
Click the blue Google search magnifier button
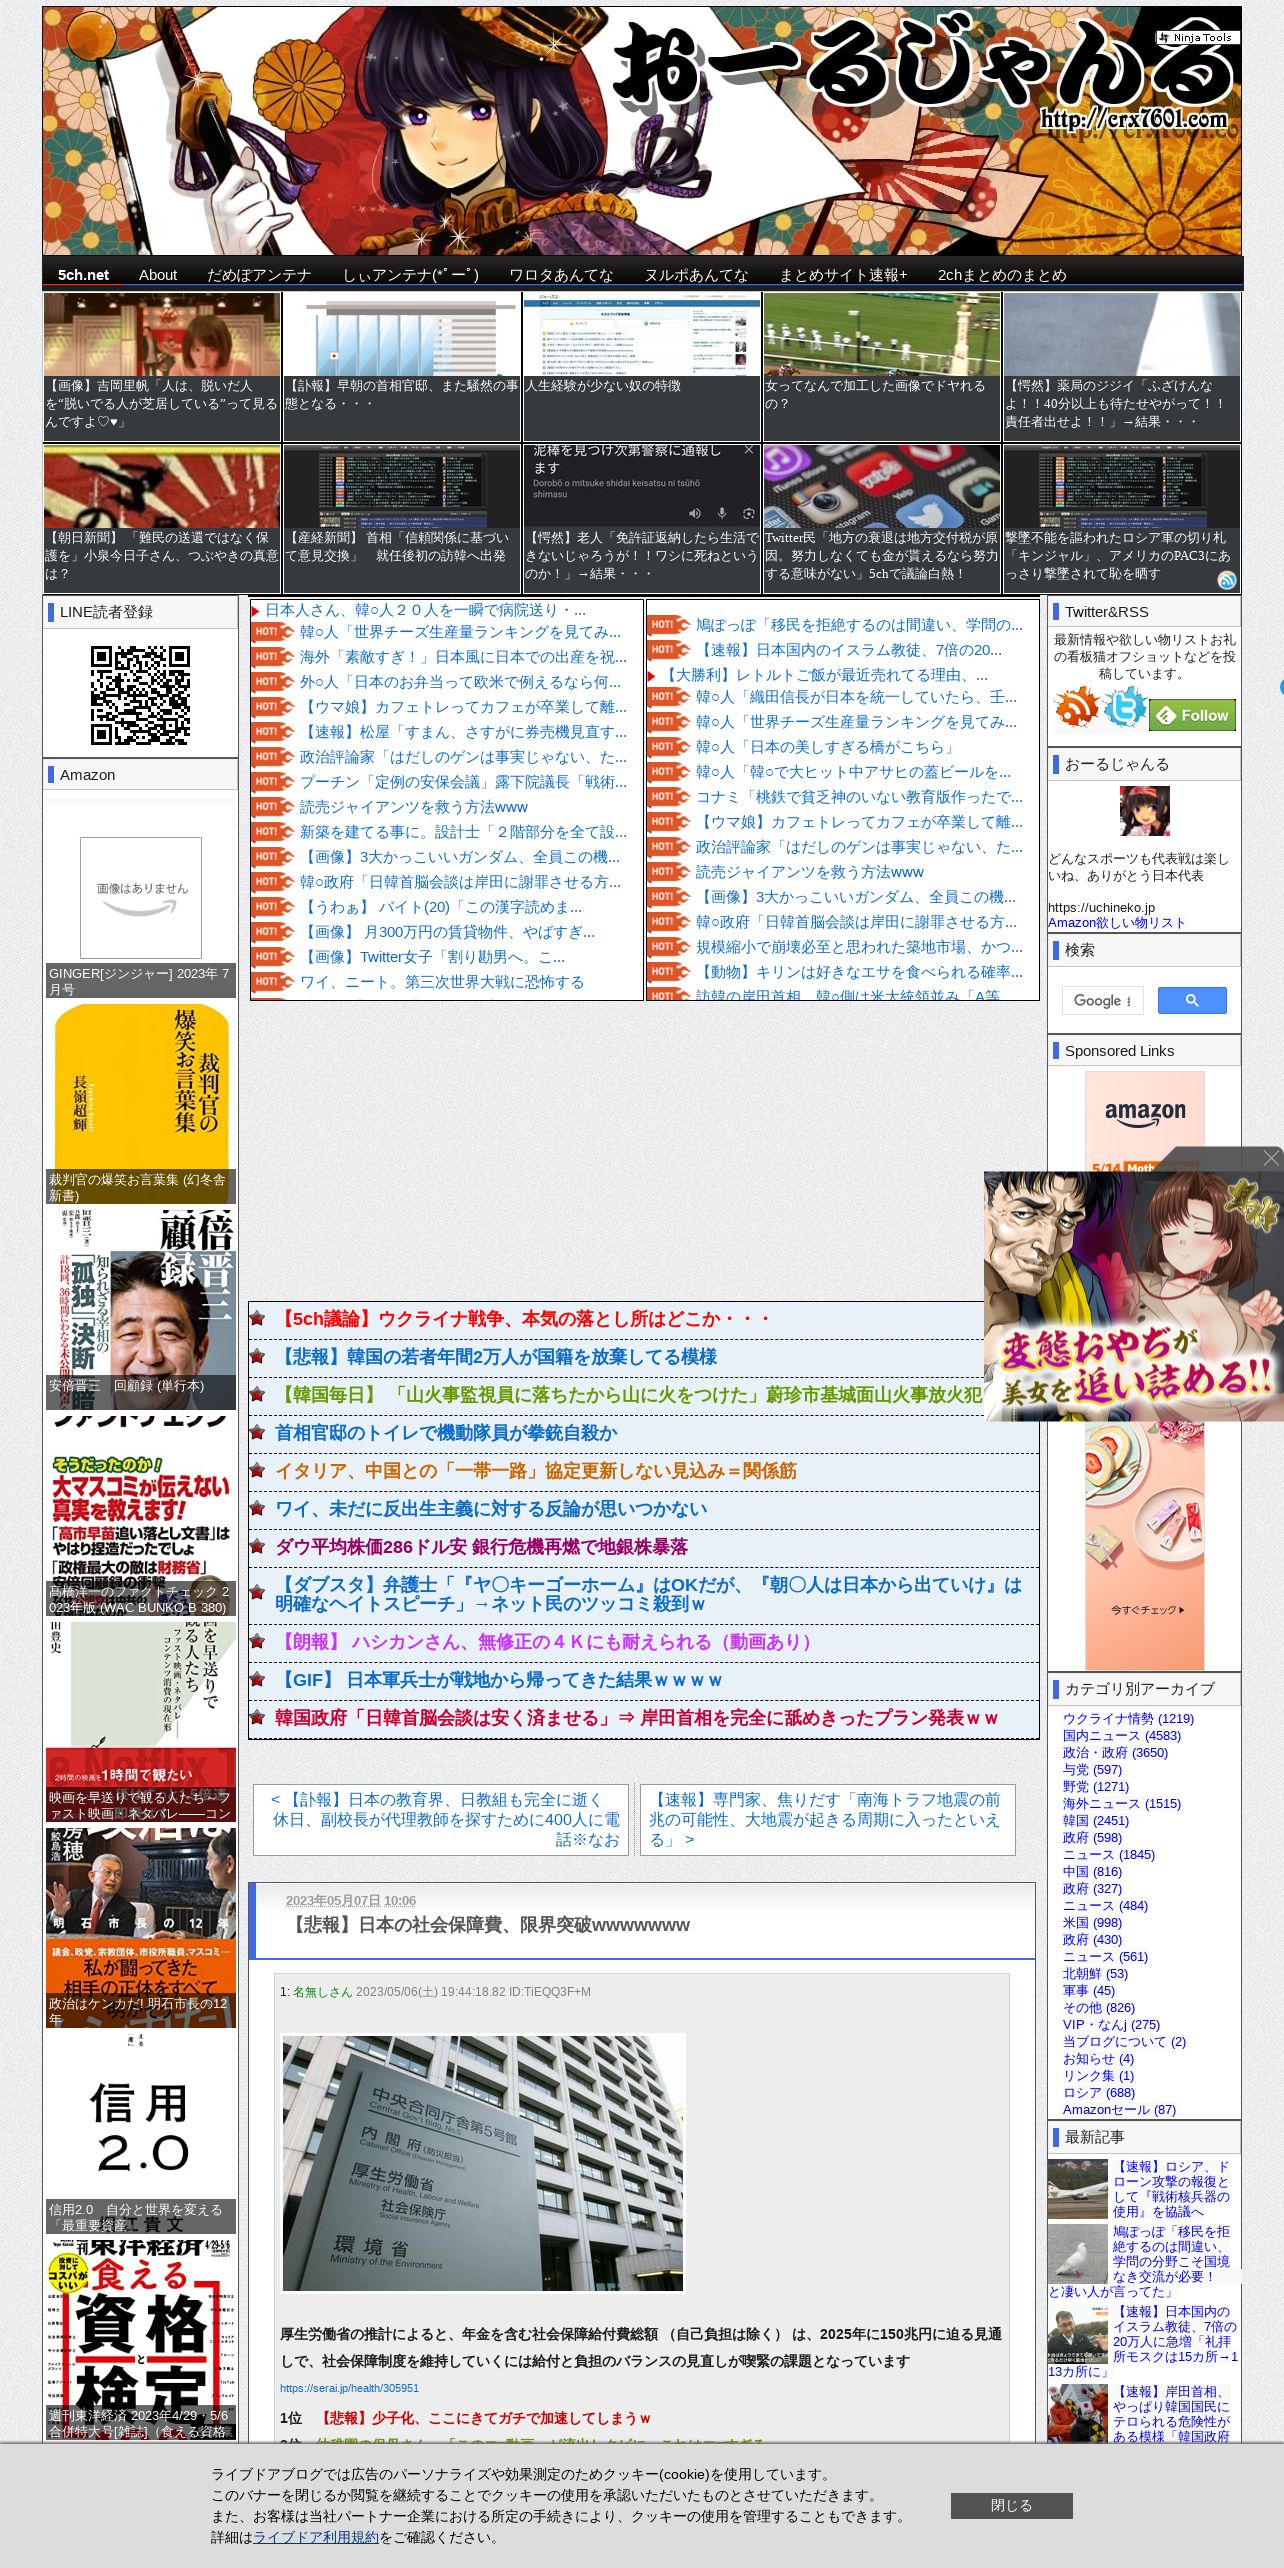coord(1192,1000)
